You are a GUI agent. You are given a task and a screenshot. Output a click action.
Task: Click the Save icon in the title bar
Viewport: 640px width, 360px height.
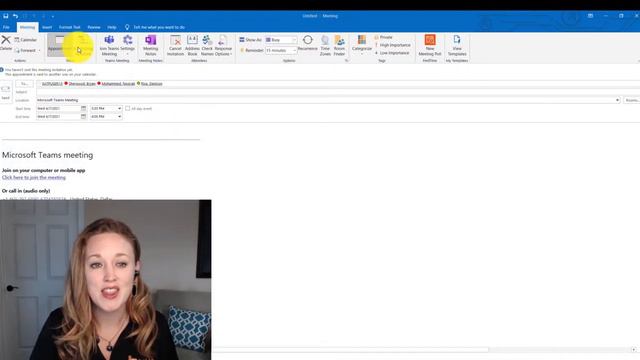point(6,16)
